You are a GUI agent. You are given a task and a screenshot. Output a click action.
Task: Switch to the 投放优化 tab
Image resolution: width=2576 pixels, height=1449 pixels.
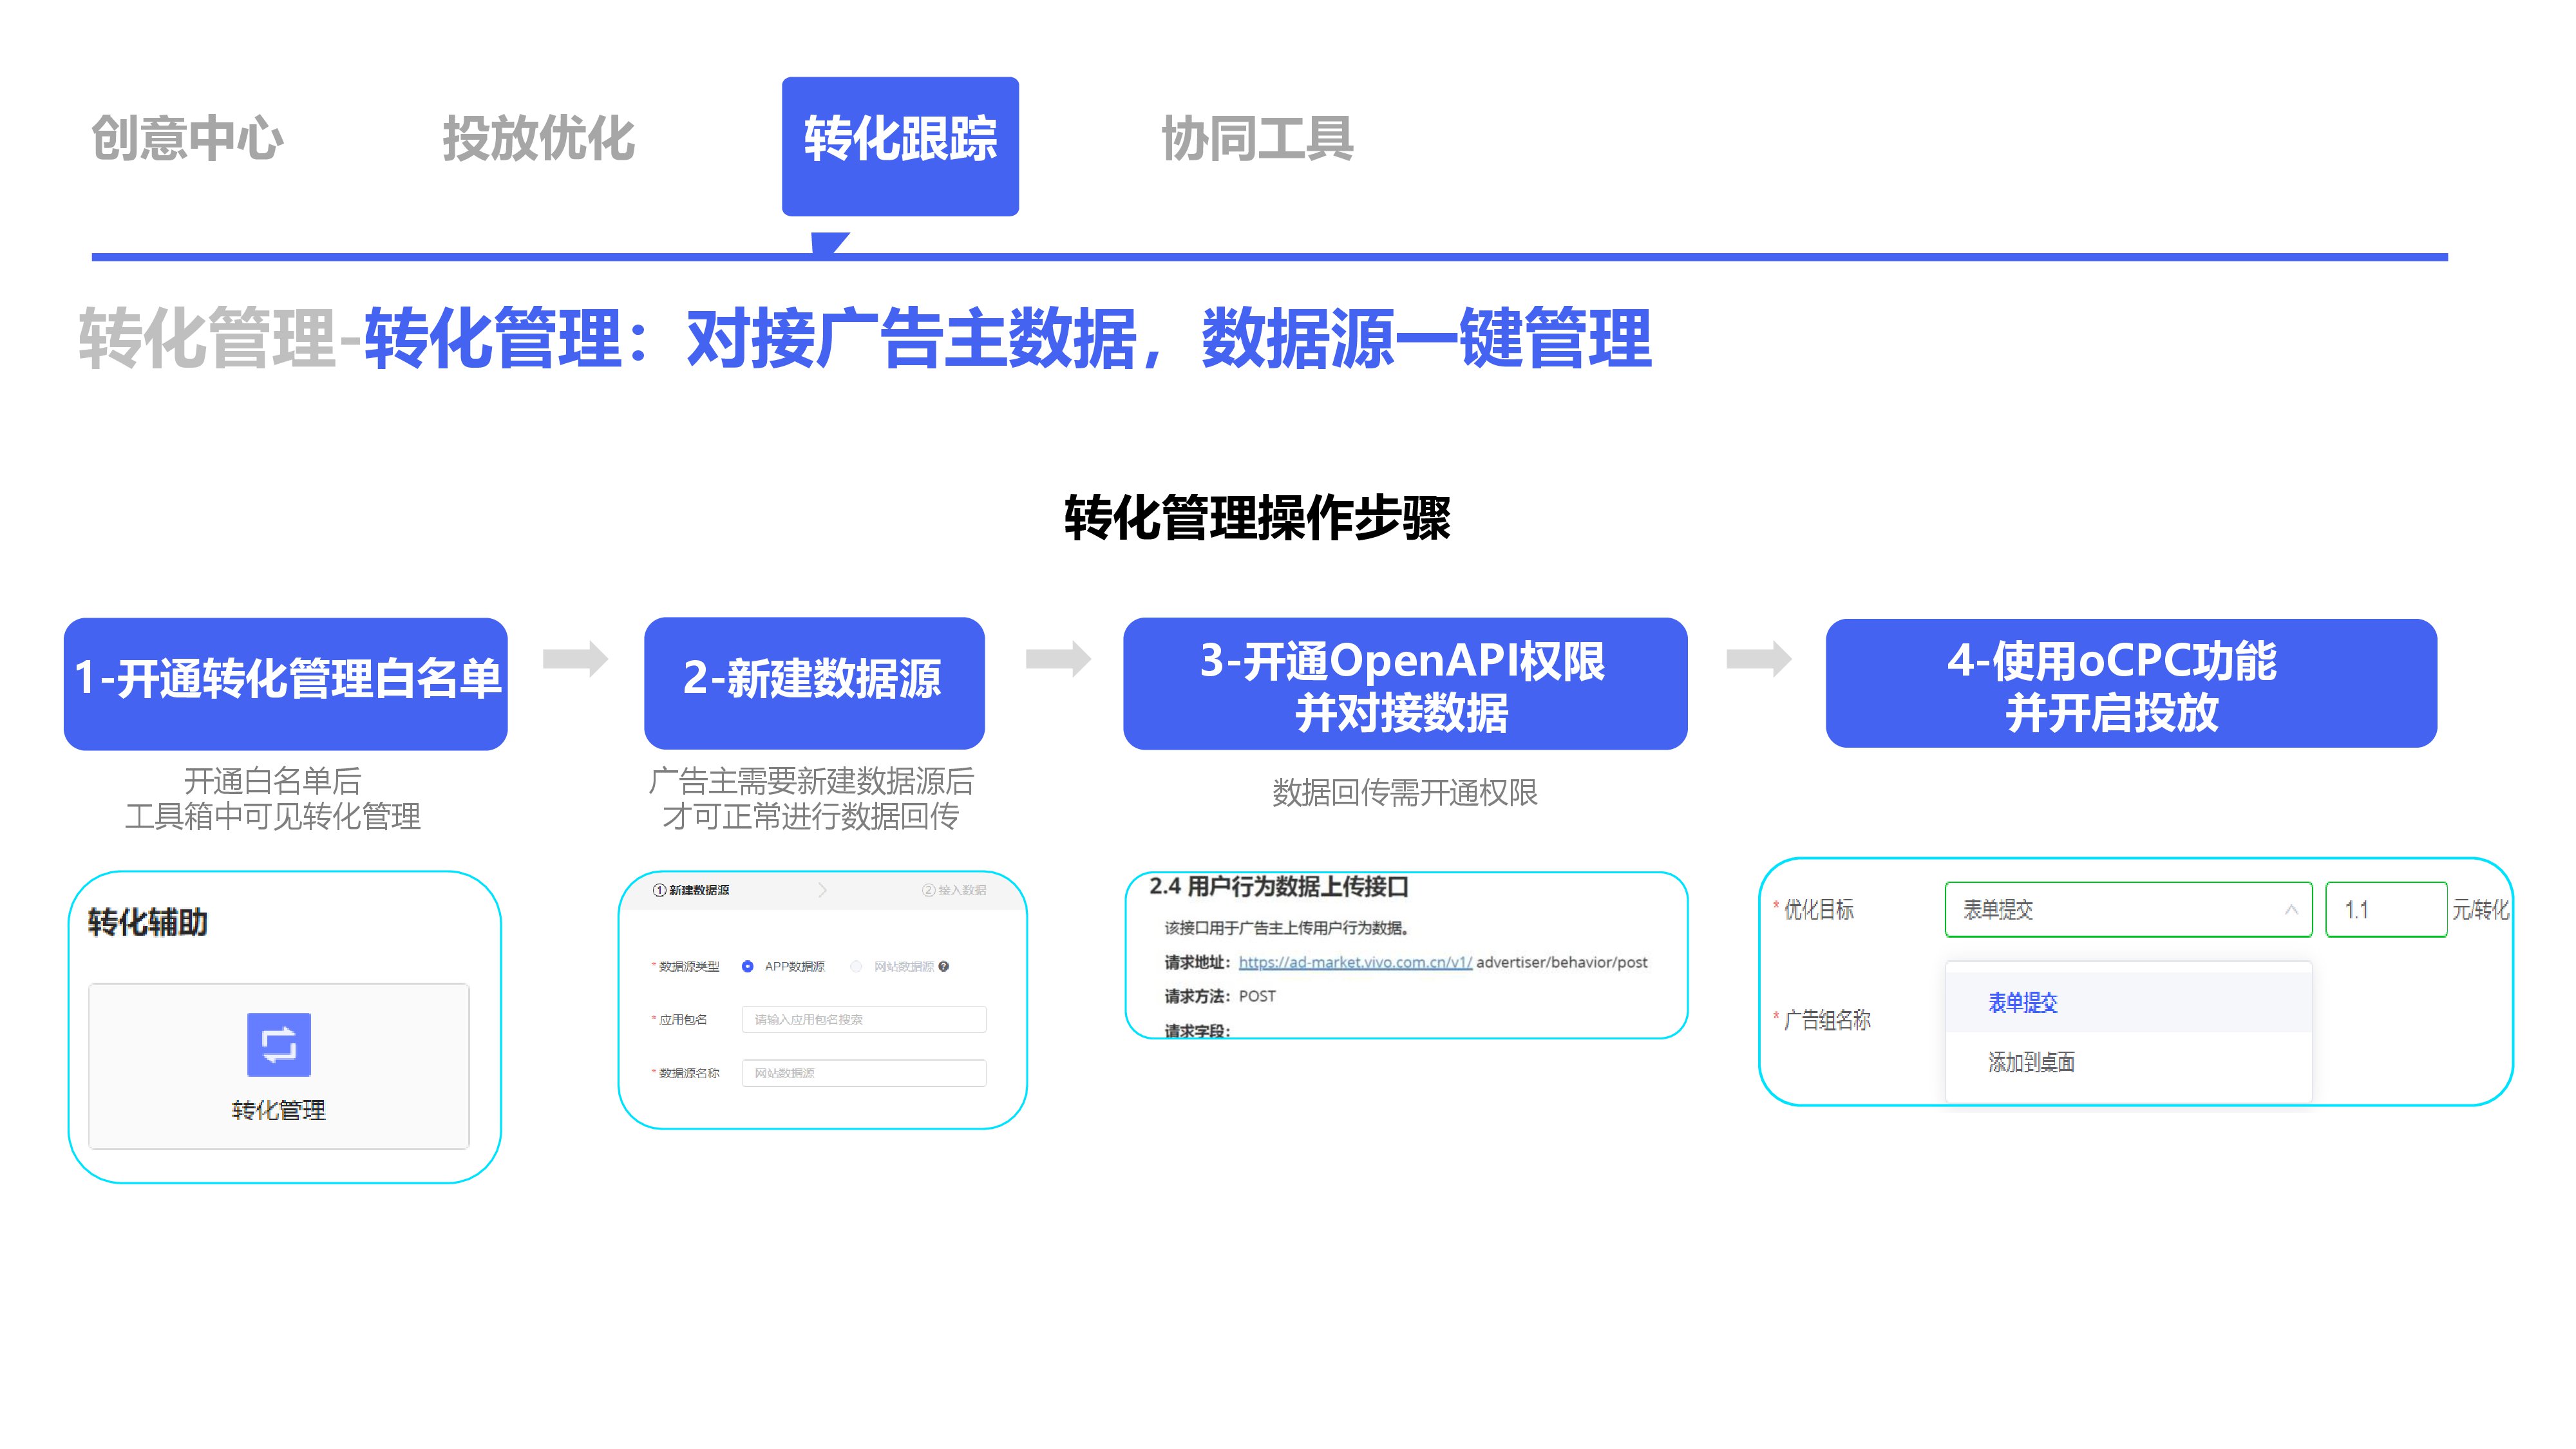pos(538,138)
